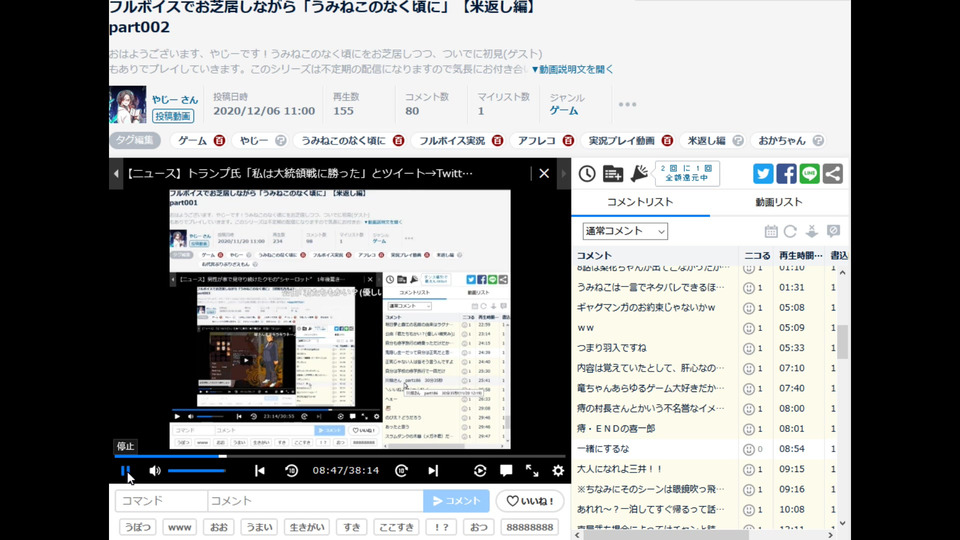Click the video seek progress bar

[340, 456]
